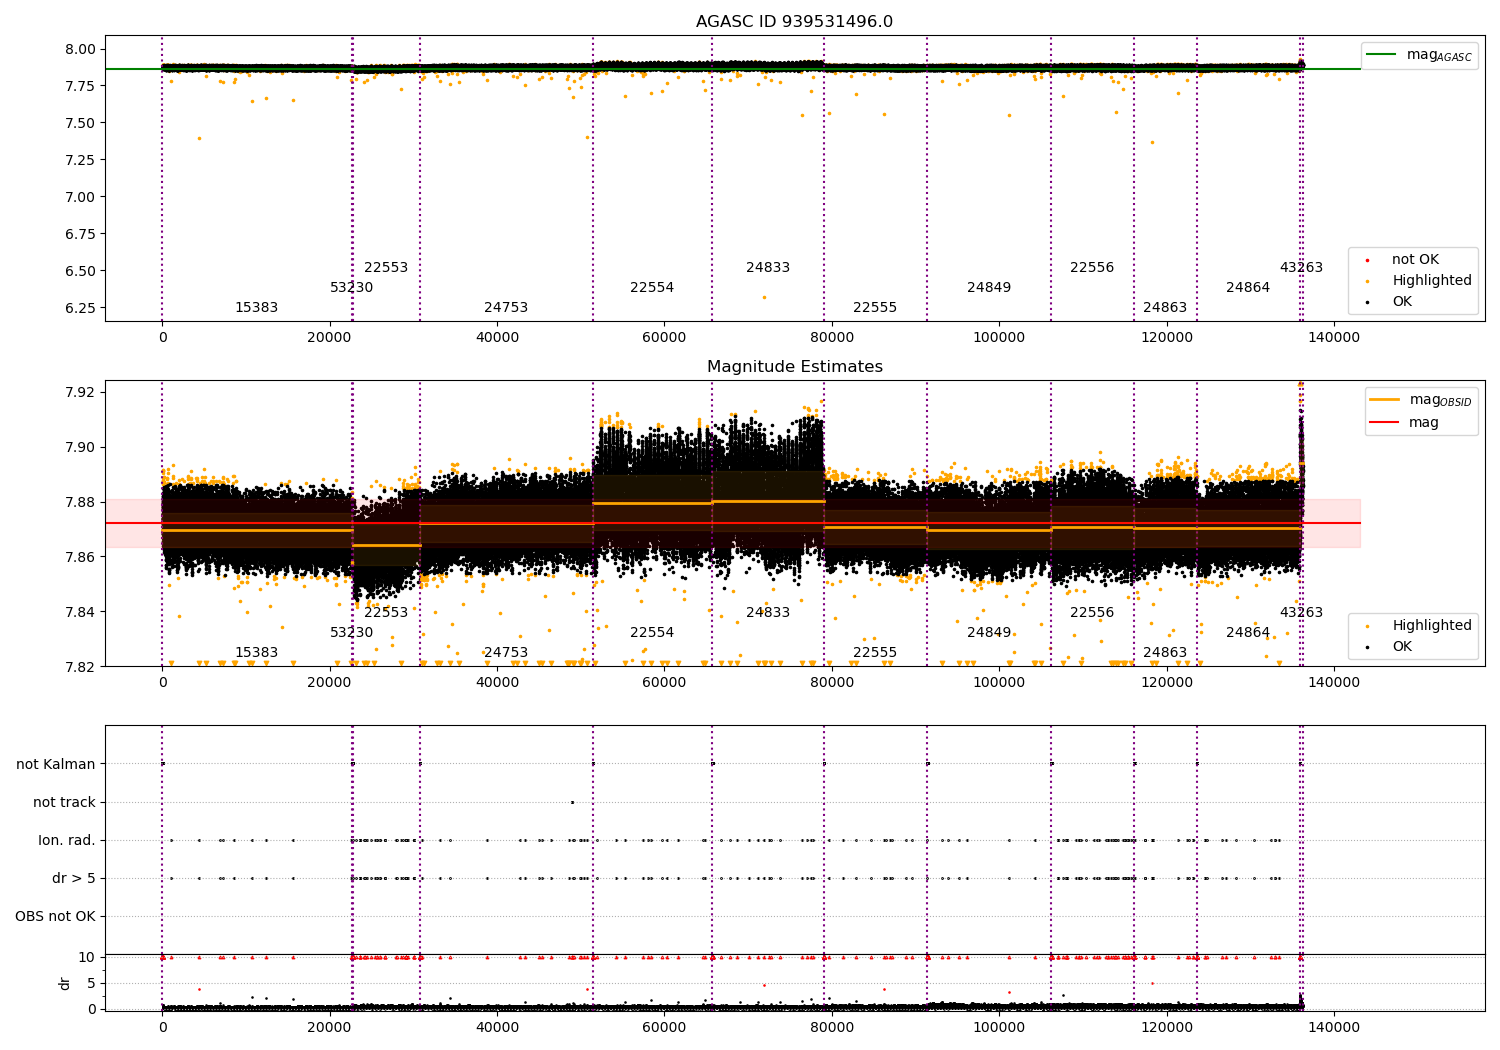Click the 7.92 y-axis tick in middle plot
This screenshot has height=1050, width=1500.
click(81, 392)
